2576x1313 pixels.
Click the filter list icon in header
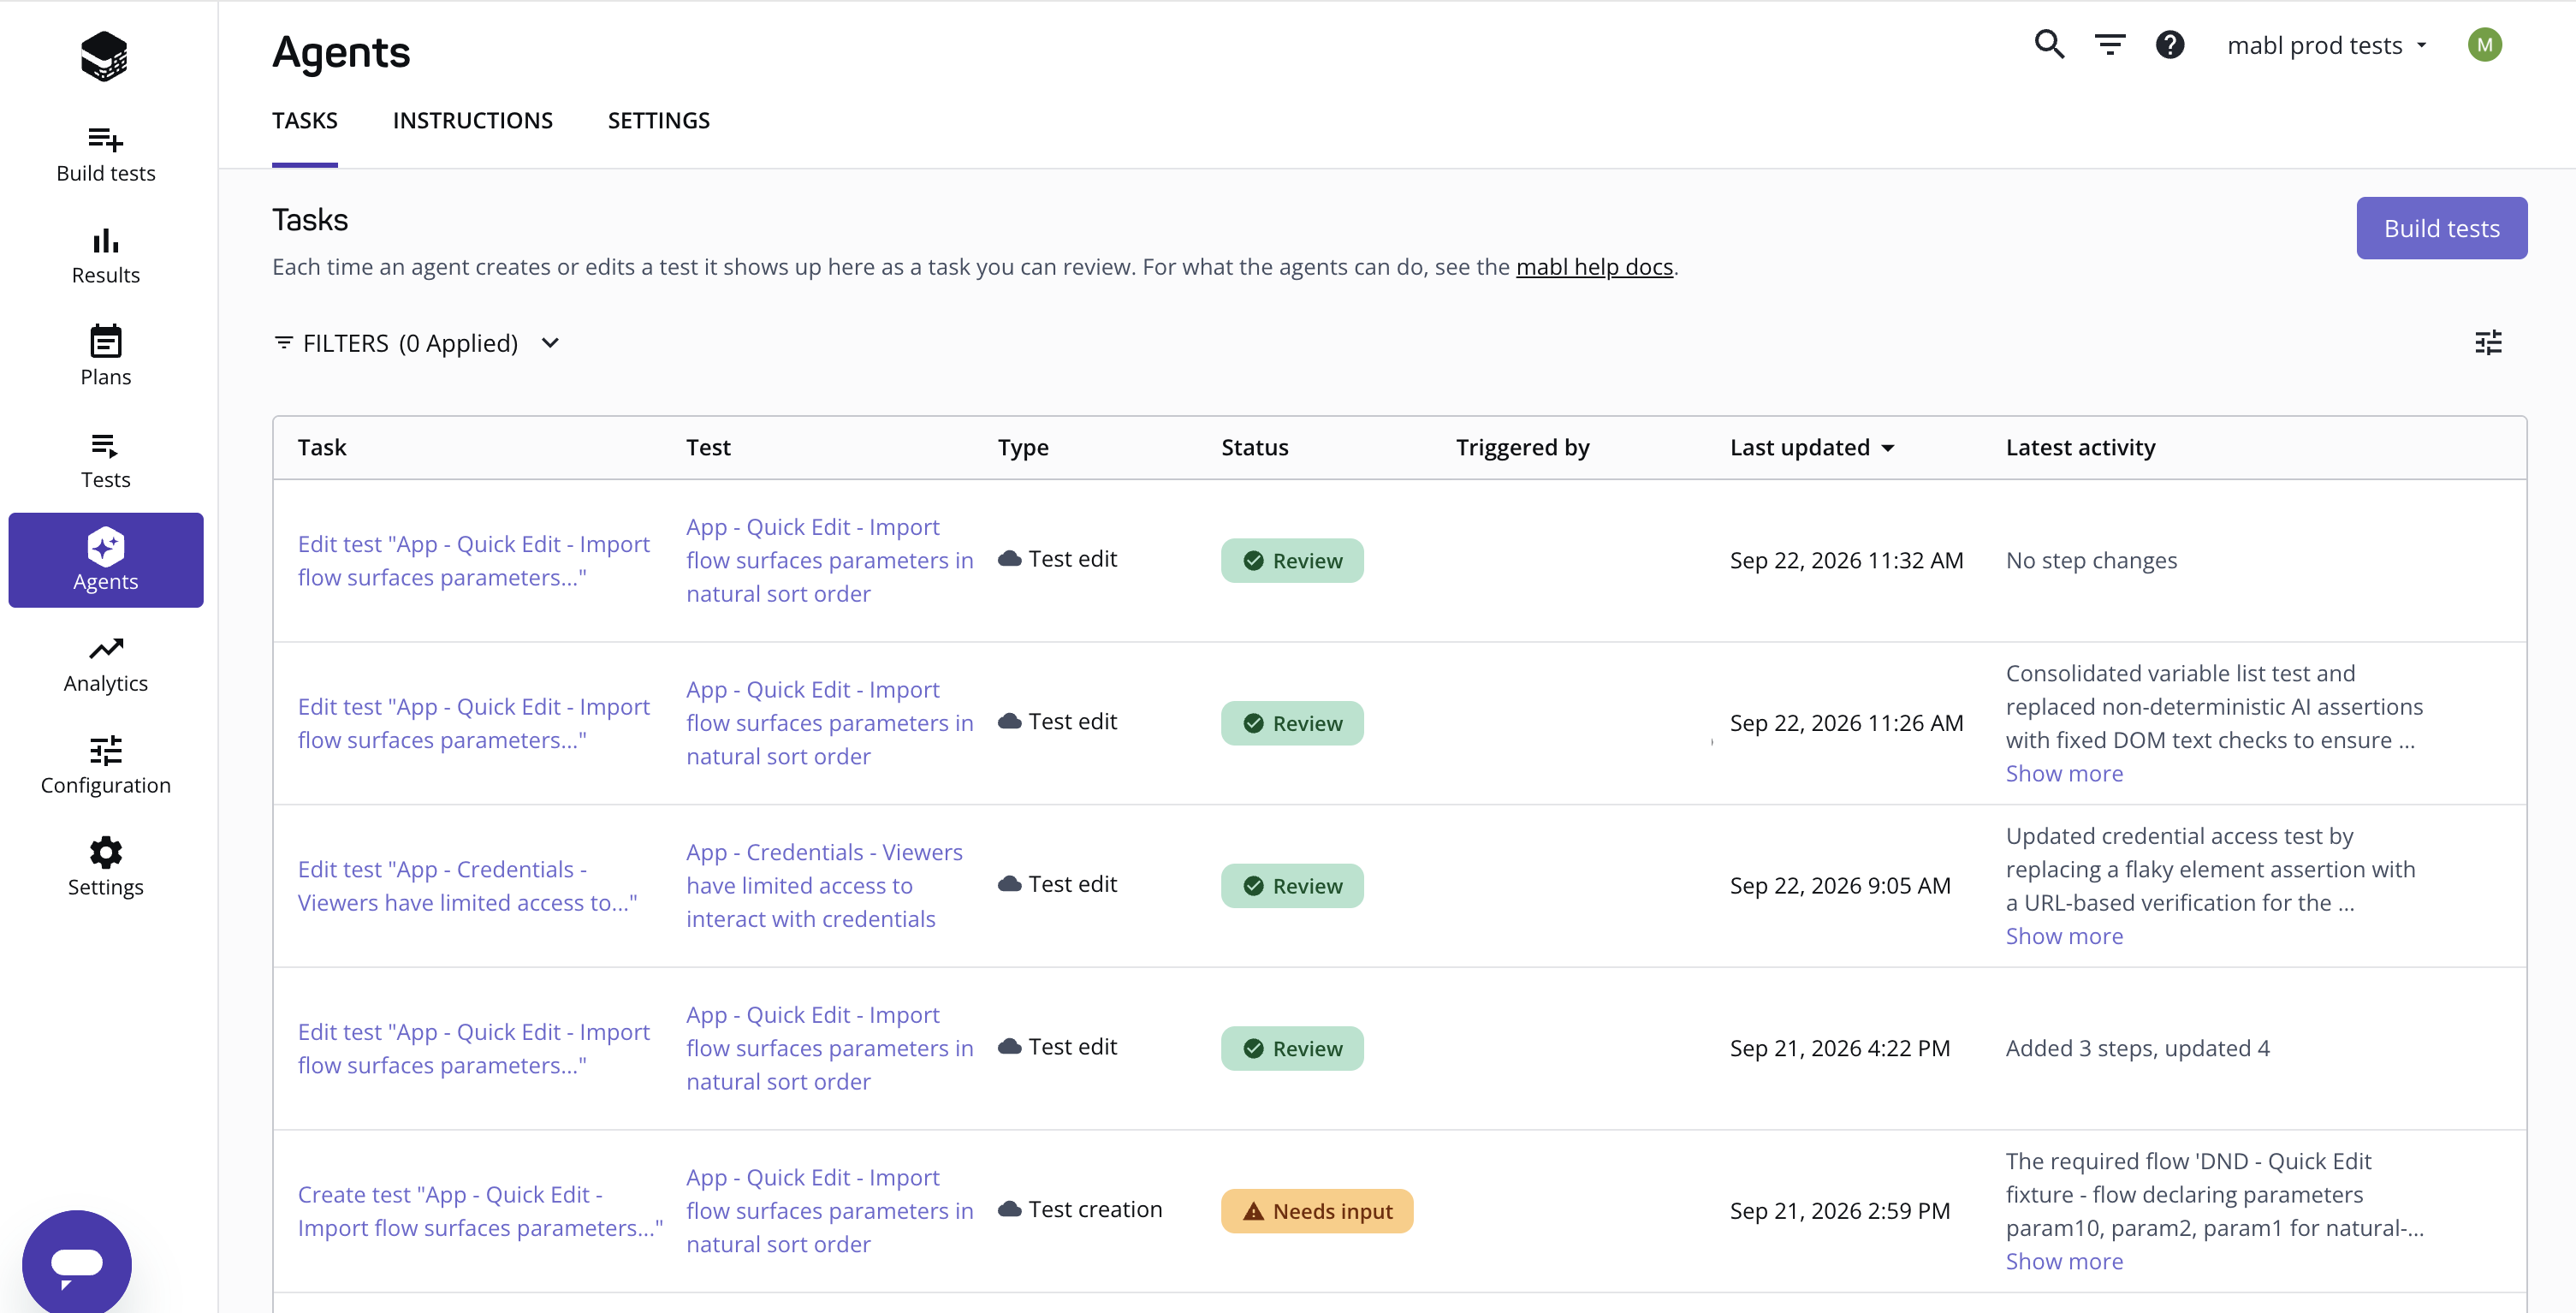pyautogui.click(x=2110, y=45)
